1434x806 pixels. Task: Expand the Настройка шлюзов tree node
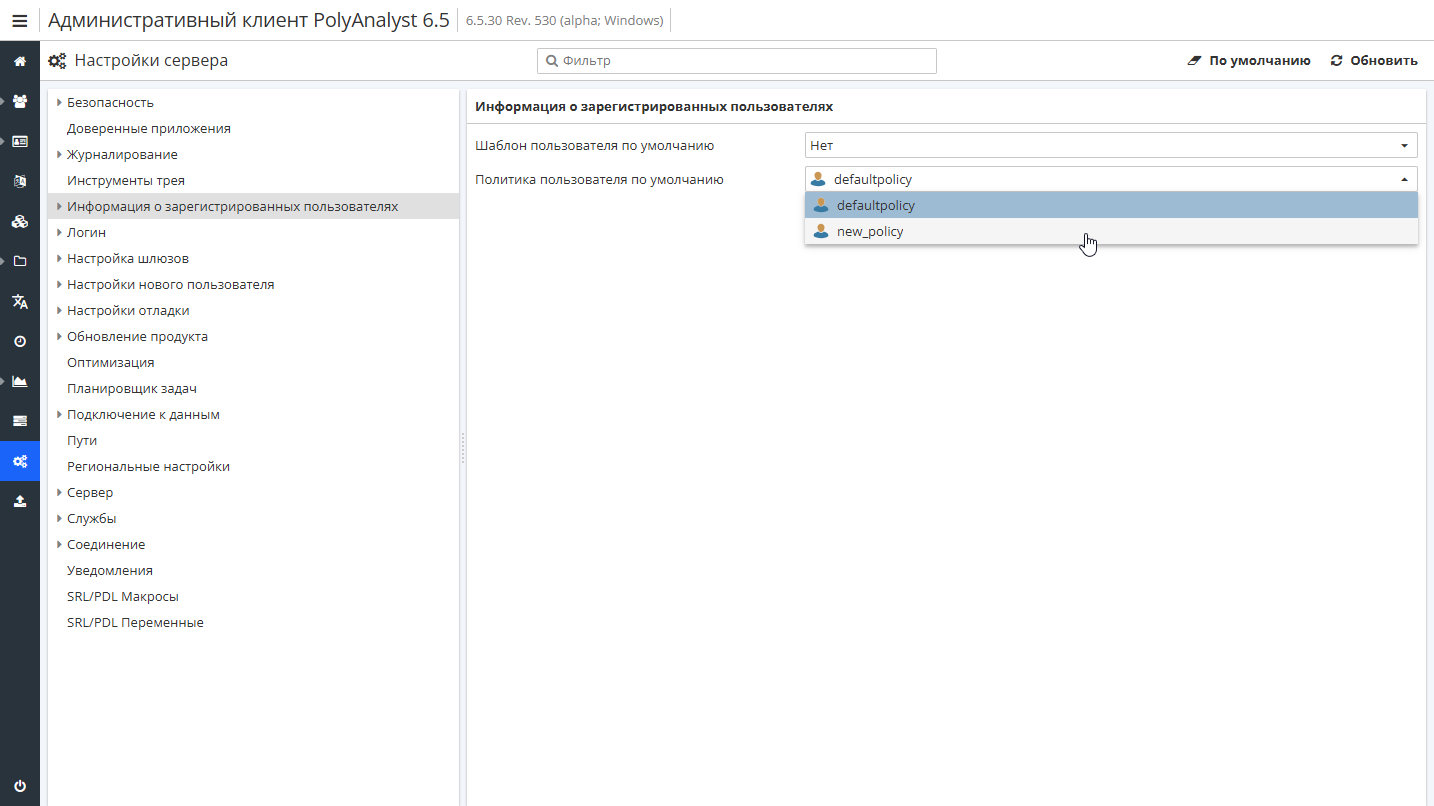tap(59, 258)
